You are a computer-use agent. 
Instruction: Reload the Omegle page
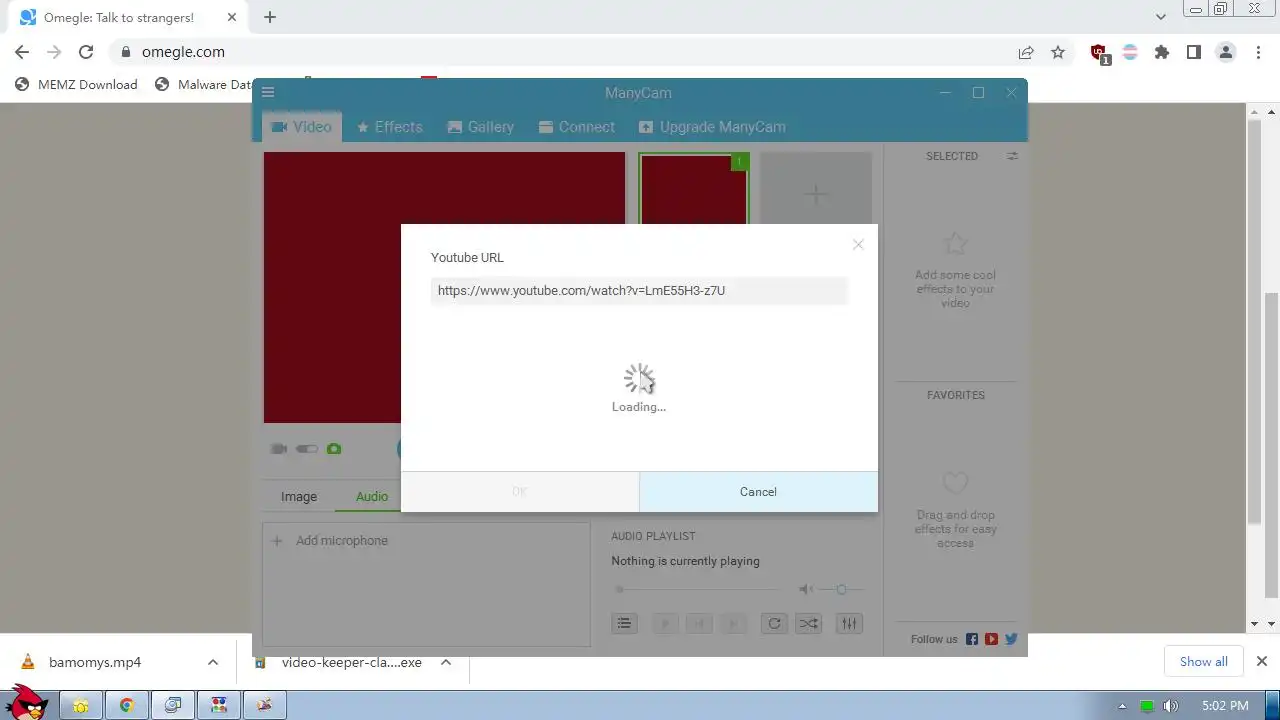pyautogui.click(x=86, y=52)
